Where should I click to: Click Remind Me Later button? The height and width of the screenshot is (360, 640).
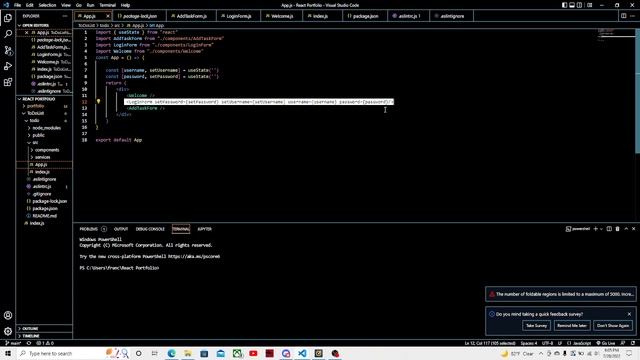pyautogui.click(x=571, y=326)
